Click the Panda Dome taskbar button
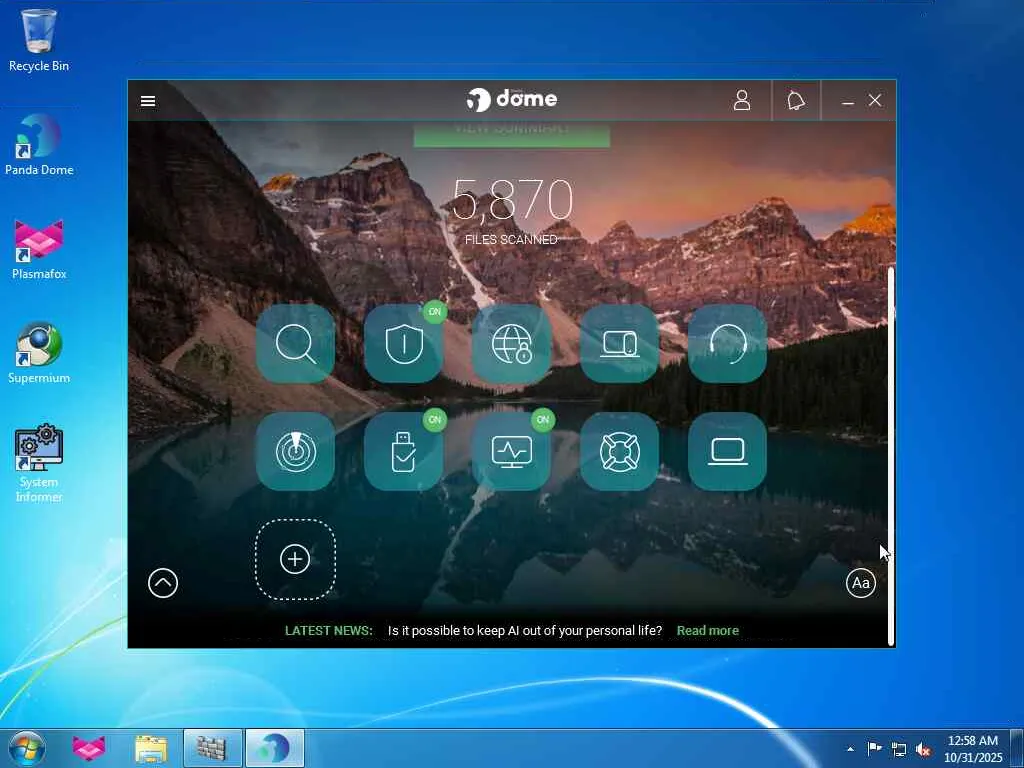 [274, 748]
